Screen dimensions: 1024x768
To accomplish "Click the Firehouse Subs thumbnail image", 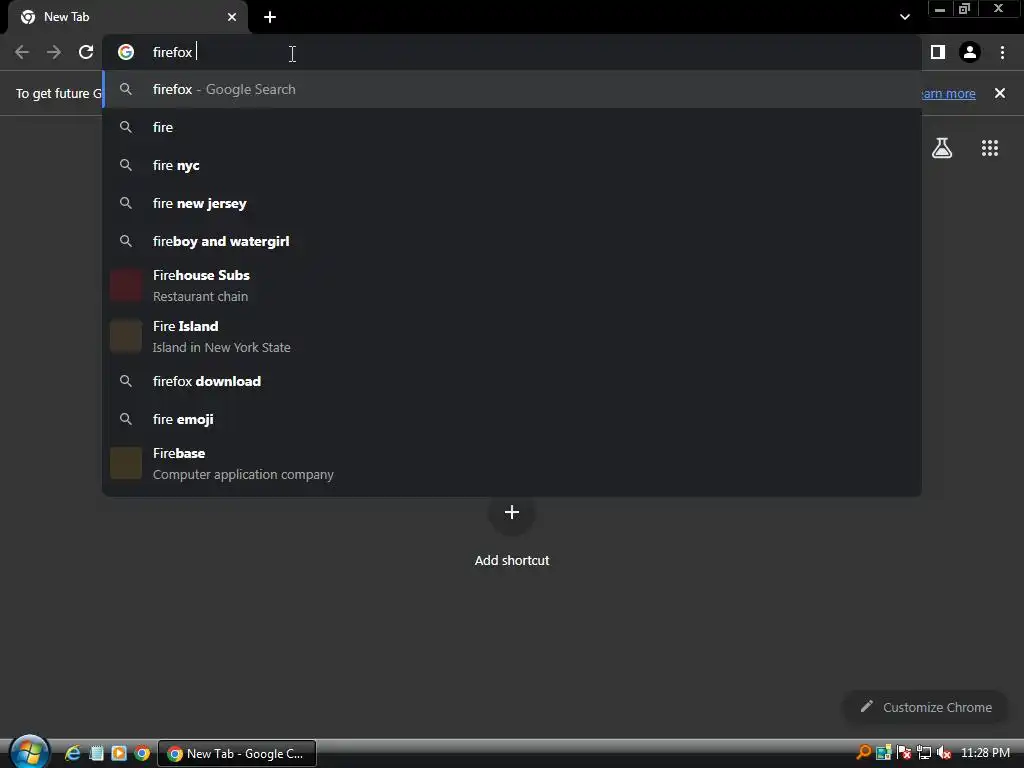I will tap(126, 285).
